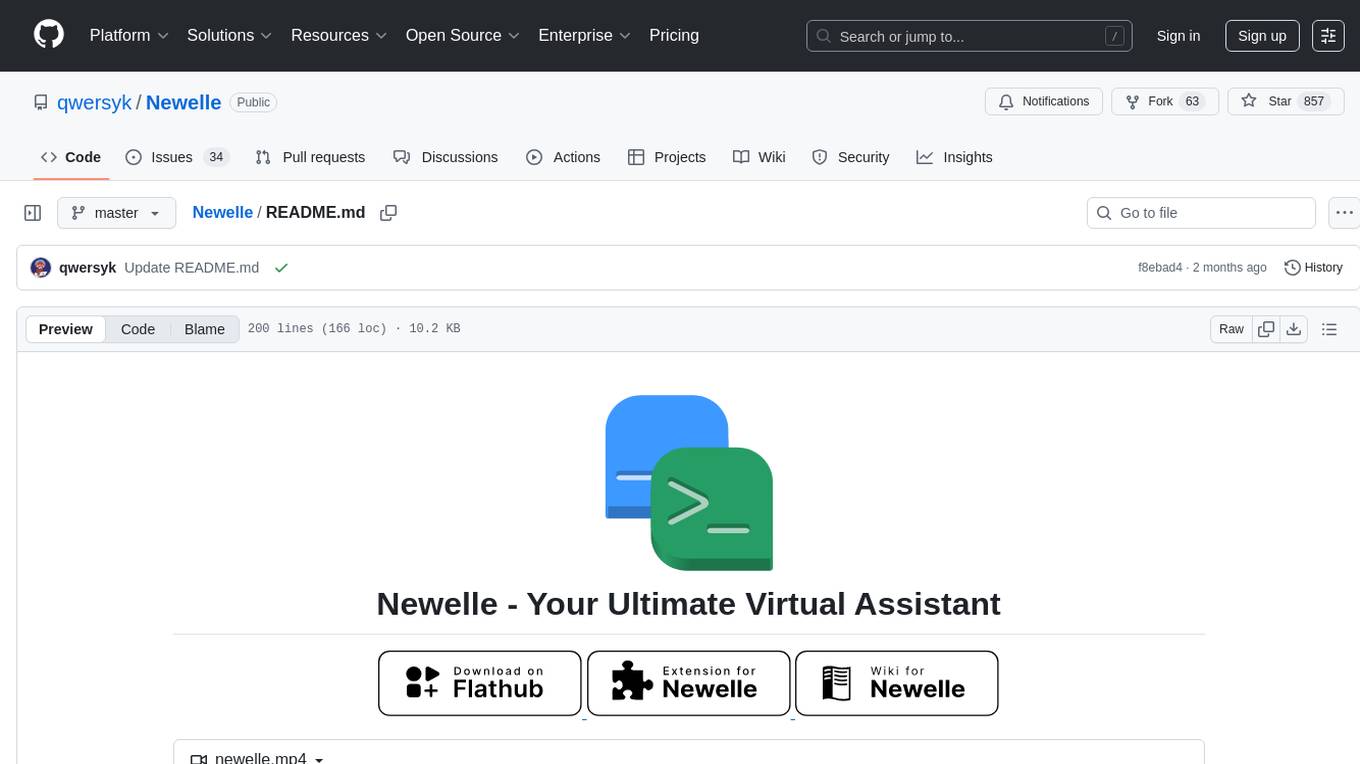Click the Newelle app logo image
1360x764 pixels.
pyautogui.click(x=689, y=483)
